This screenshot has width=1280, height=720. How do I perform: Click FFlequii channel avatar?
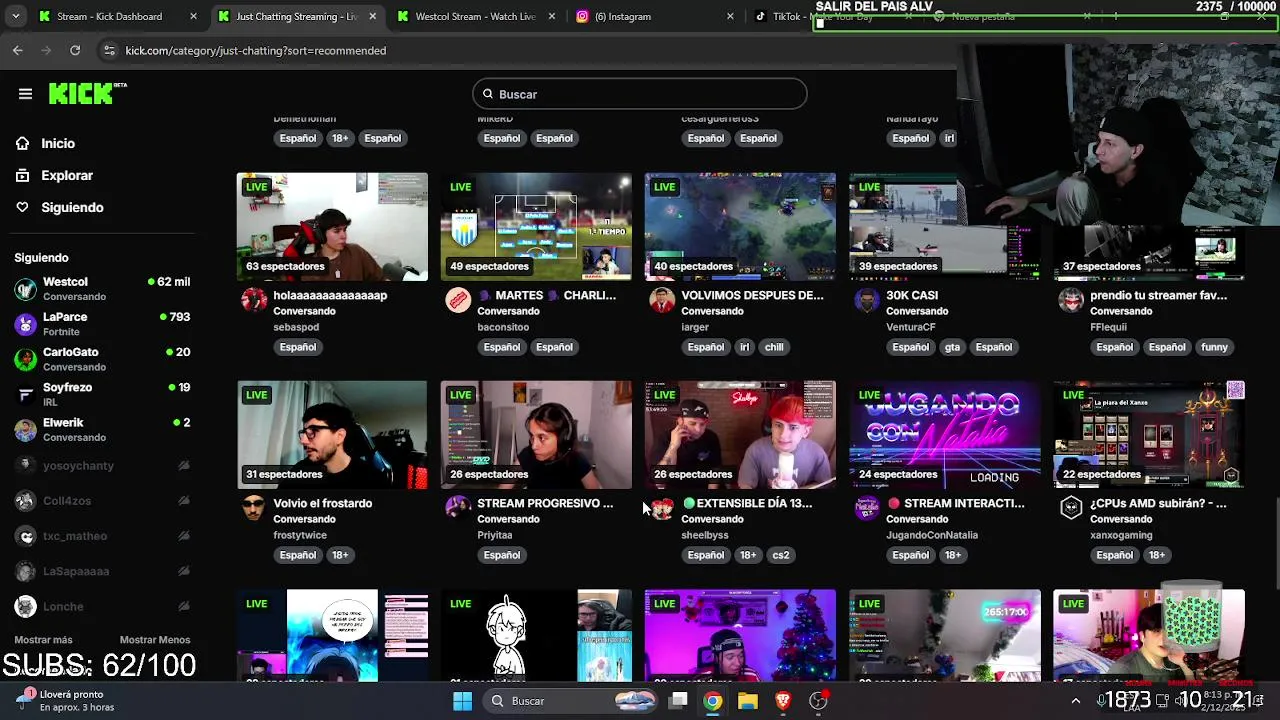click(1071, 300)
